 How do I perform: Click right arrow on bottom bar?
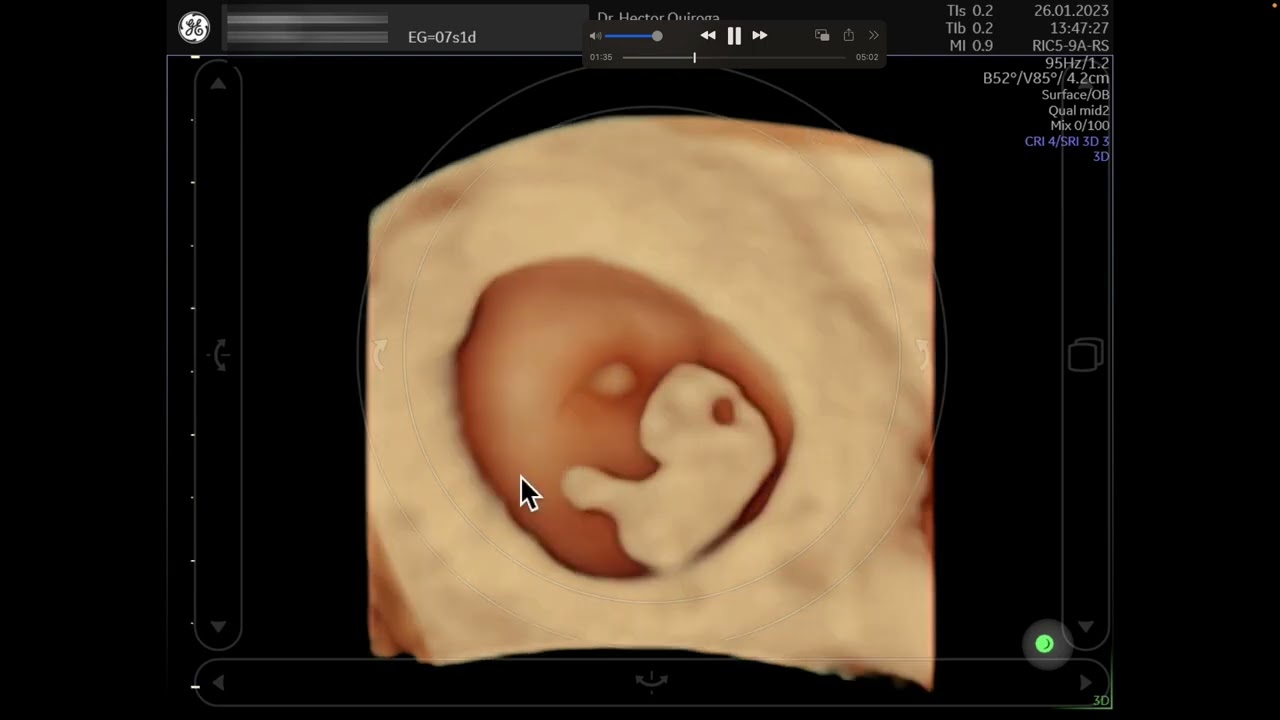[1085, 682]
